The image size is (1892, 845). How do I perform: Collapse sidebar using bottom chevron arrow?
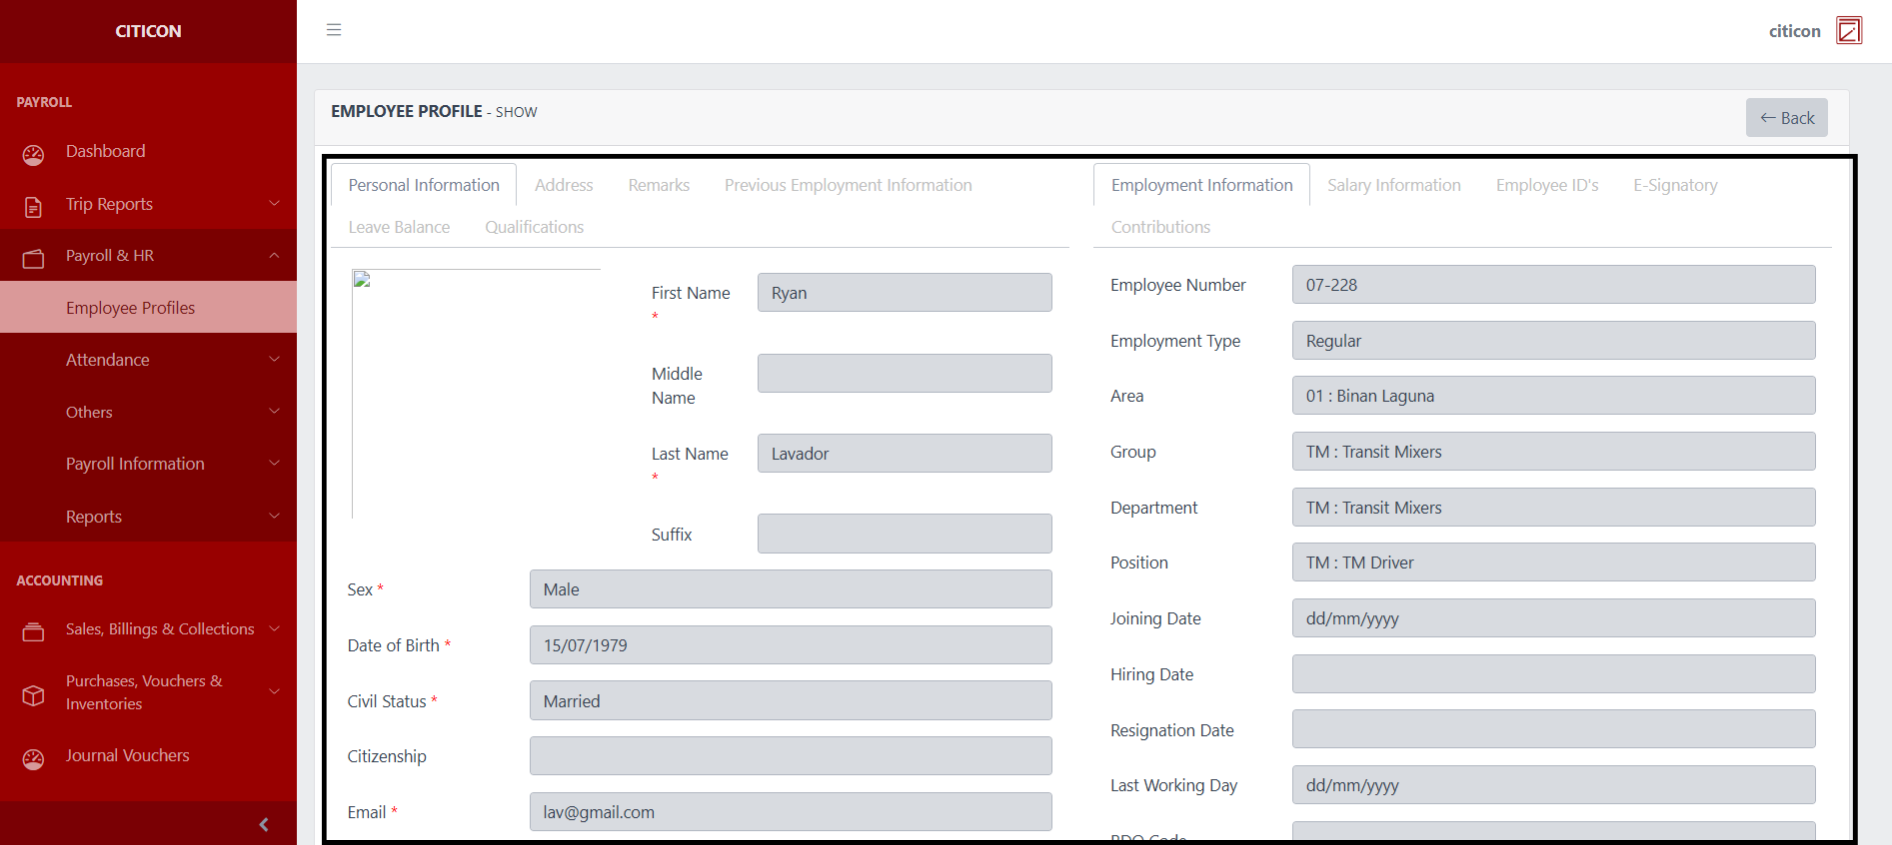click(264, 824)
